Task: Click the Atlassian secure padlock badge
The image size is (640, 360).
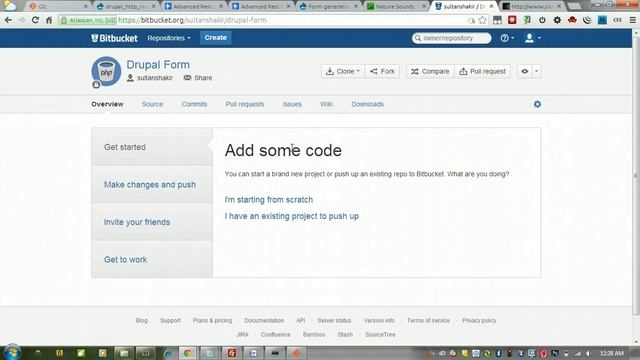Action: pyautogui.click(x=88, y=20)
